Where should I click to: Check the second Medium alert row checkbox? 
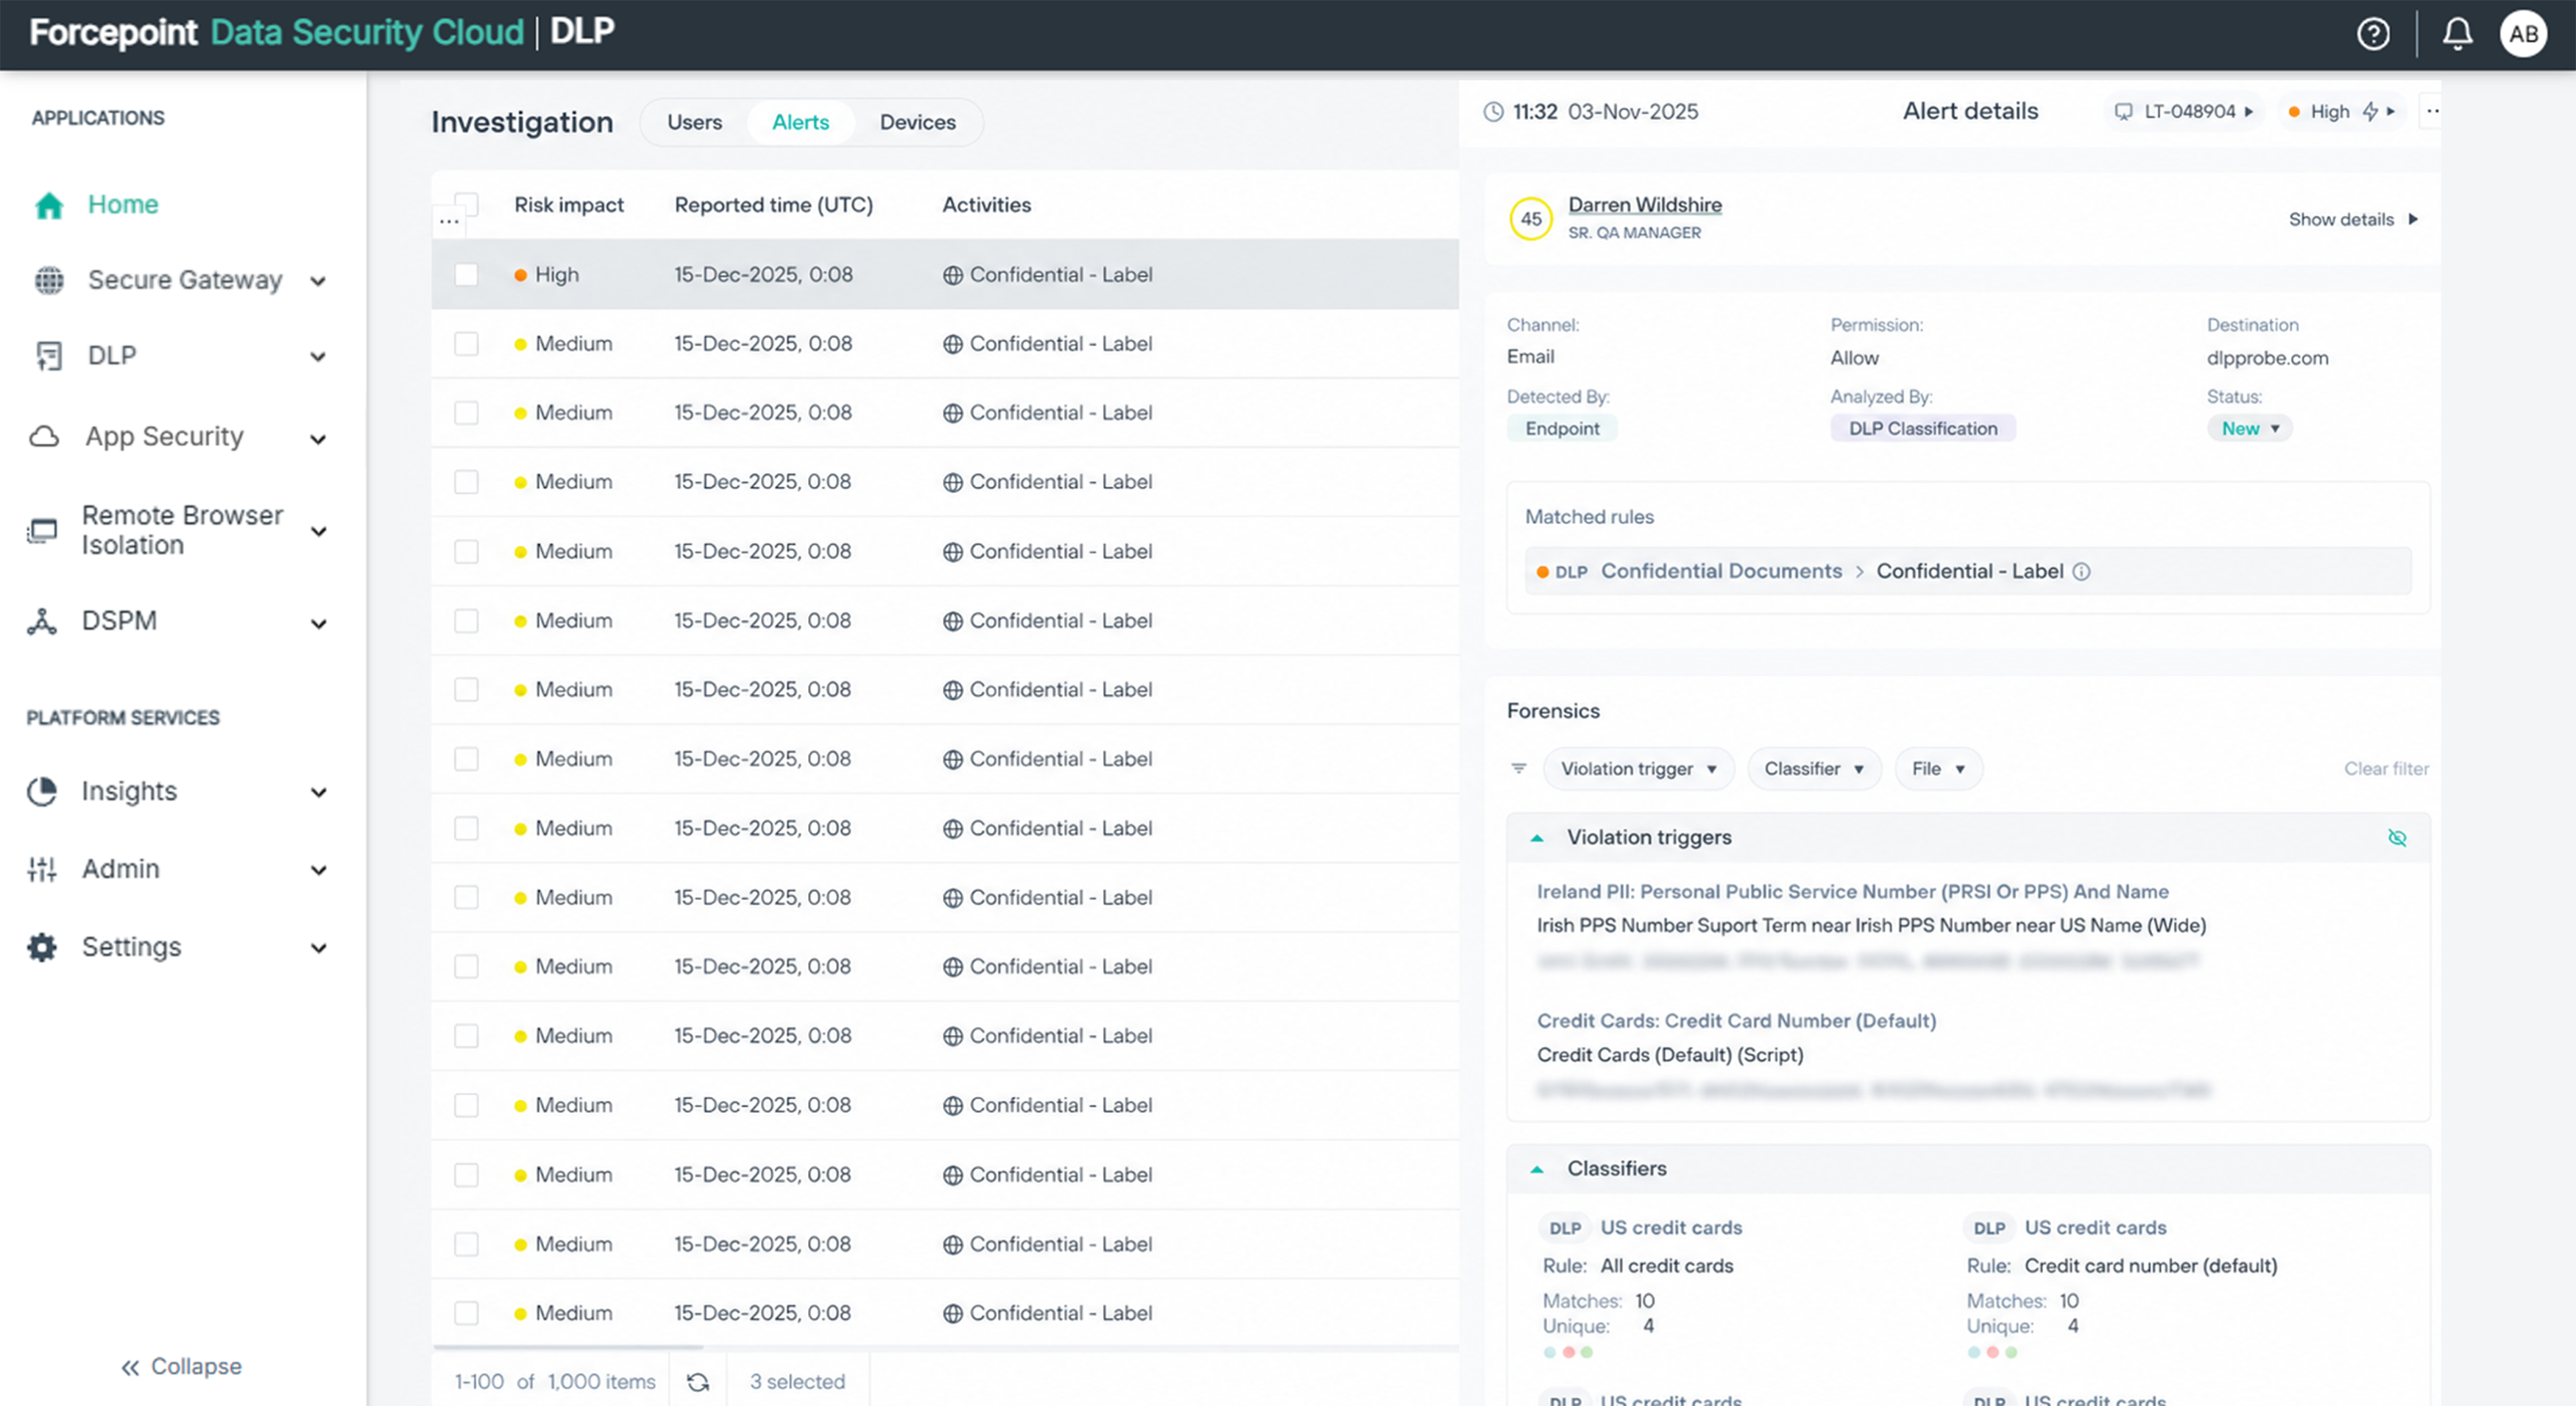click(467, 413)
